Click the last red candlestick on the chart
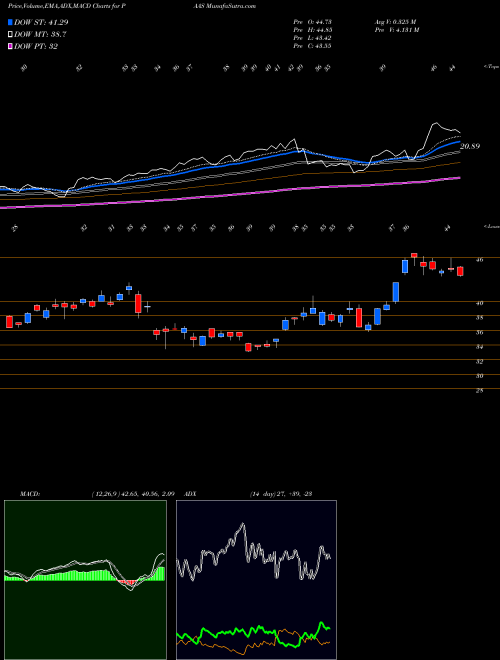The image size is (500, 660). click(460, 271)
